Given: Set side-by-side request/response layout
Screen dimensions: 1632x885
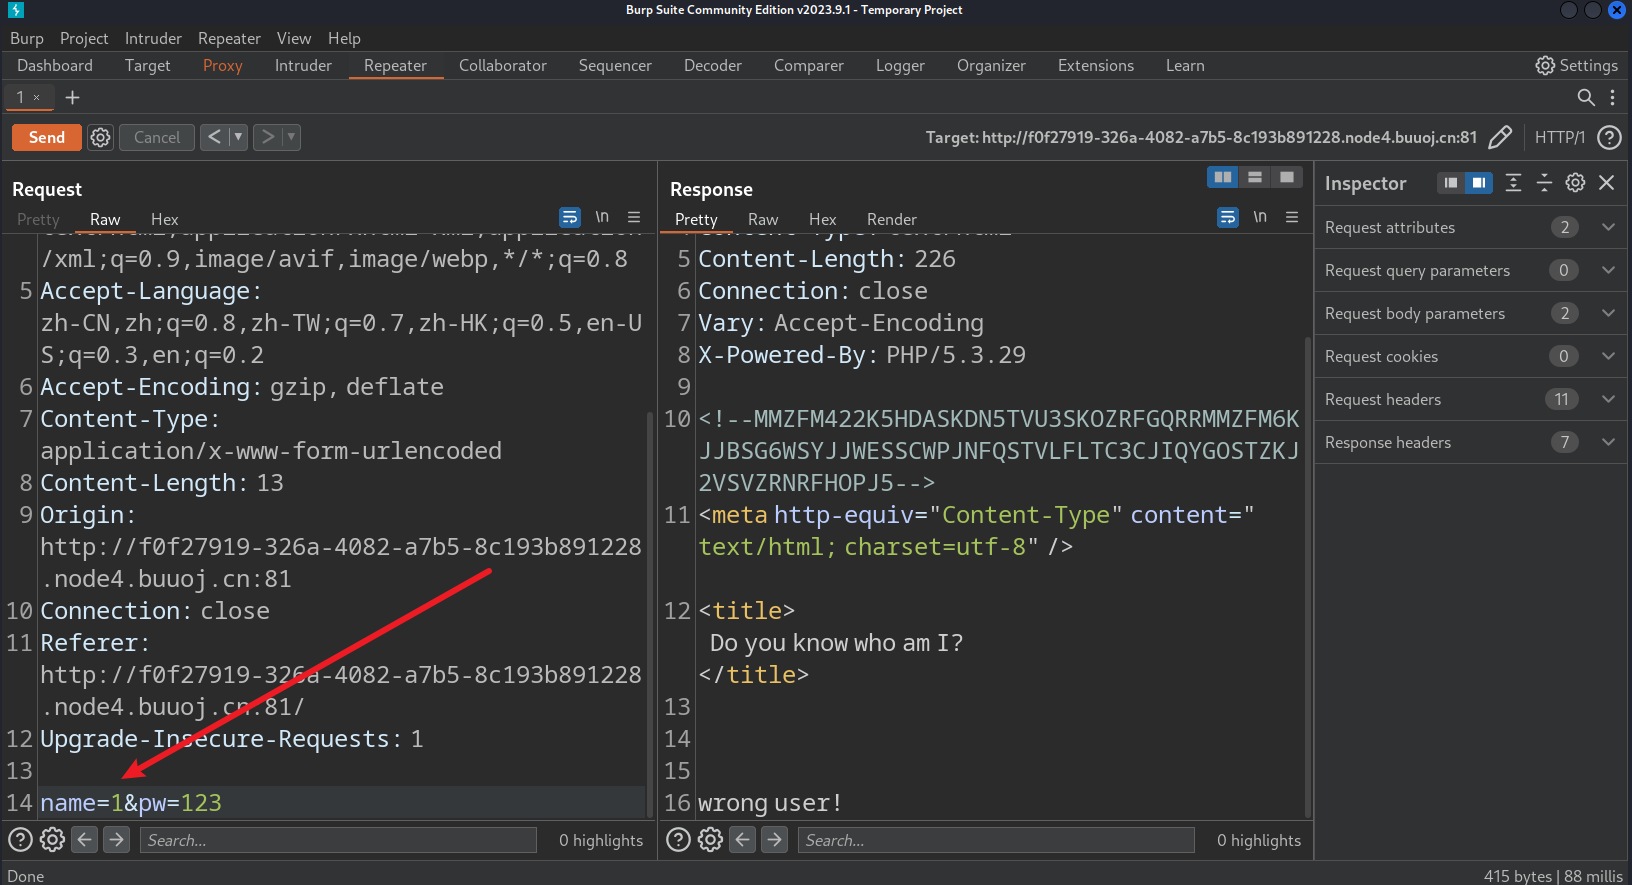Looking at the screenshot, I should pyautogui.click(x=1223, y=177).
